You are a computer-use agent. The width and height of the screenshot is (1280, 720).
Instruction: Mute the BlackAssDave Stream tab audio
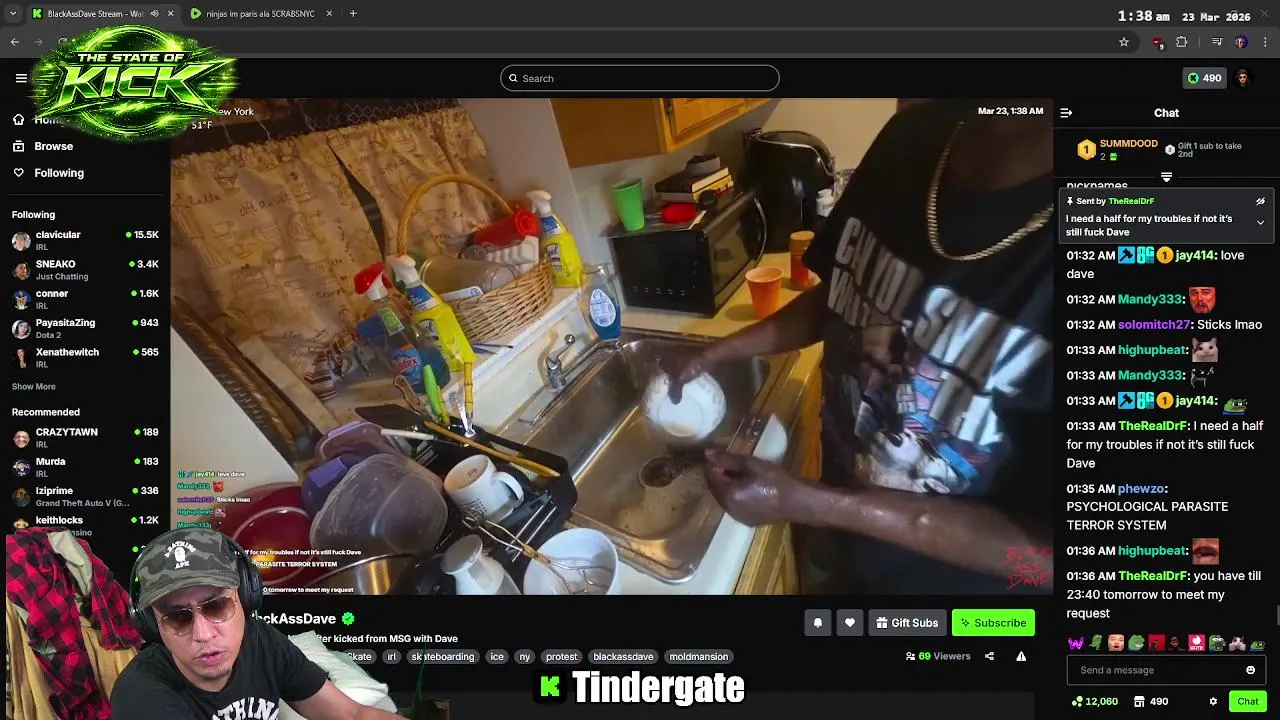click(154, 14)
